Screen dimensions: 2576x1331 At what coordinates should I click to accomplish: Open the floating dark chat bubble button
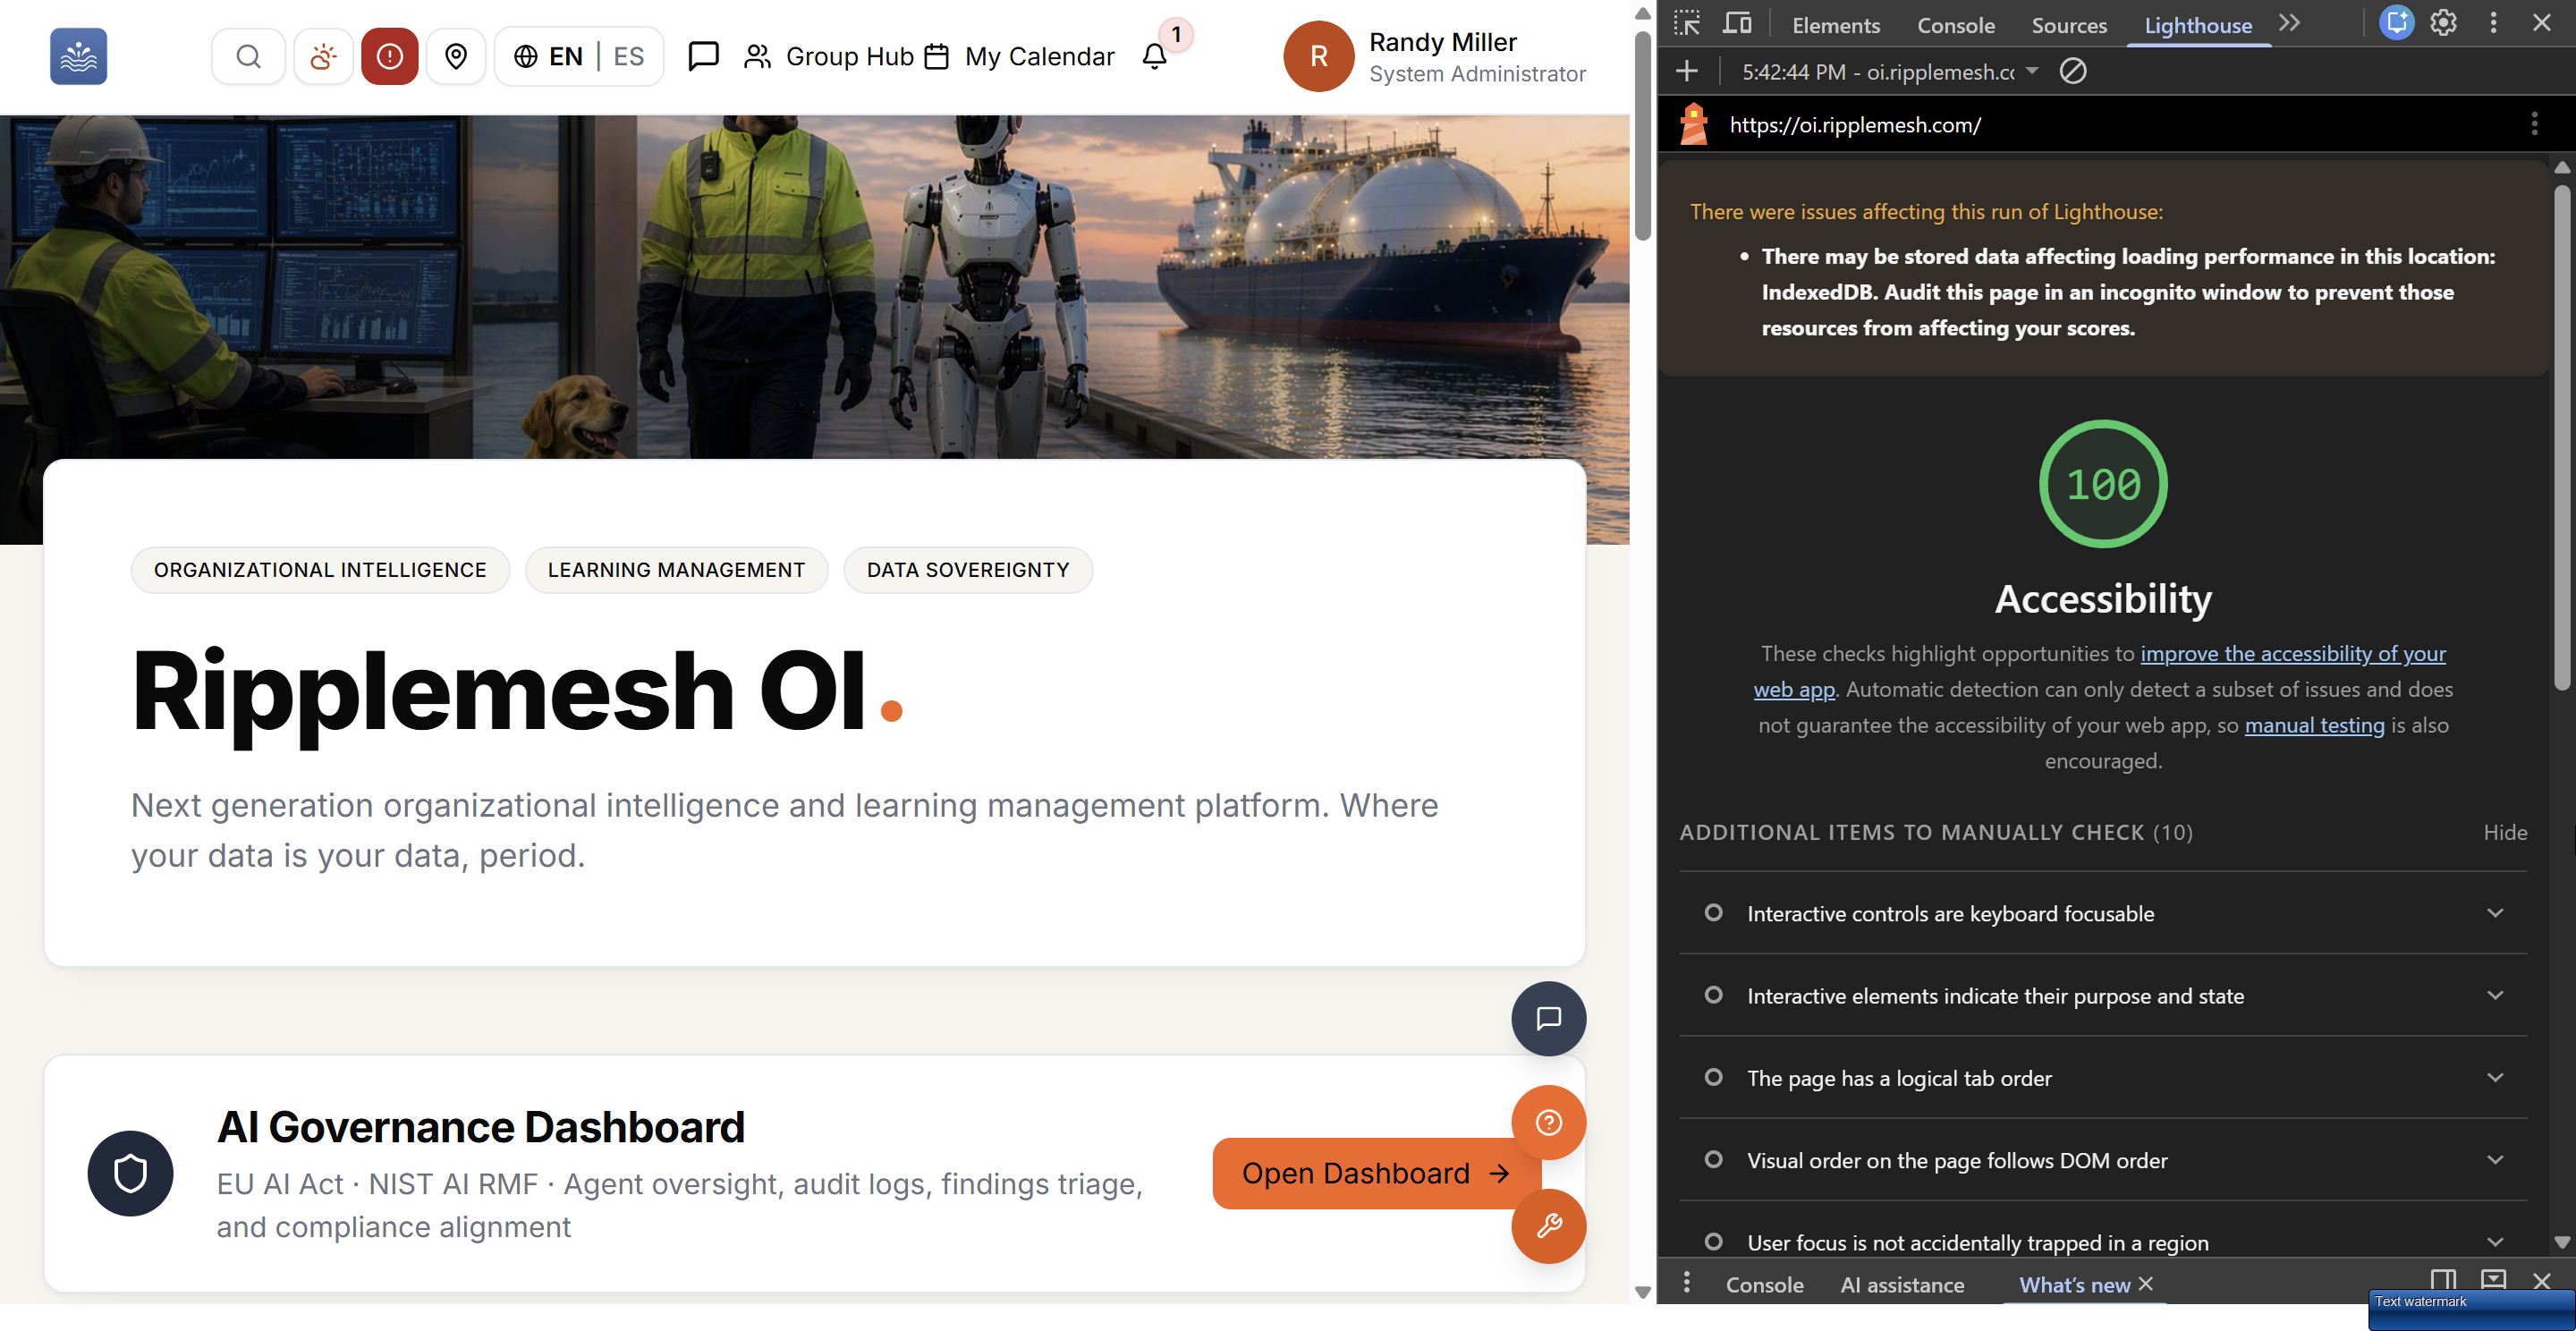1548,1018
